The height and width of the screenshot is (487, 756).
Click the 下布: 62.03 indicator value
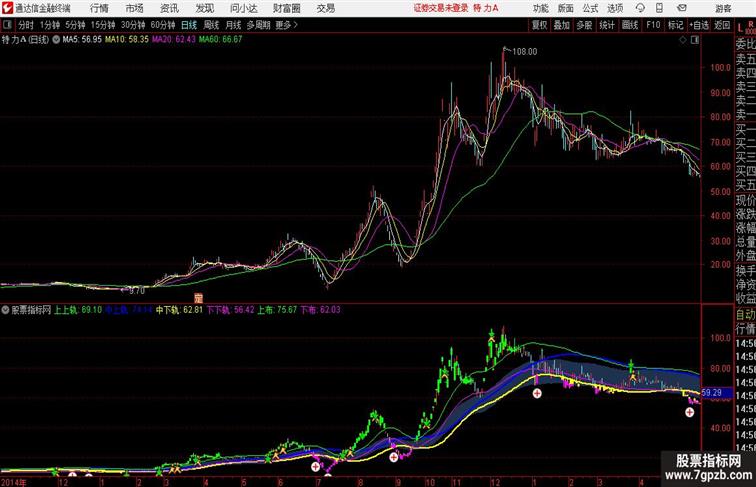pos(320,310)
